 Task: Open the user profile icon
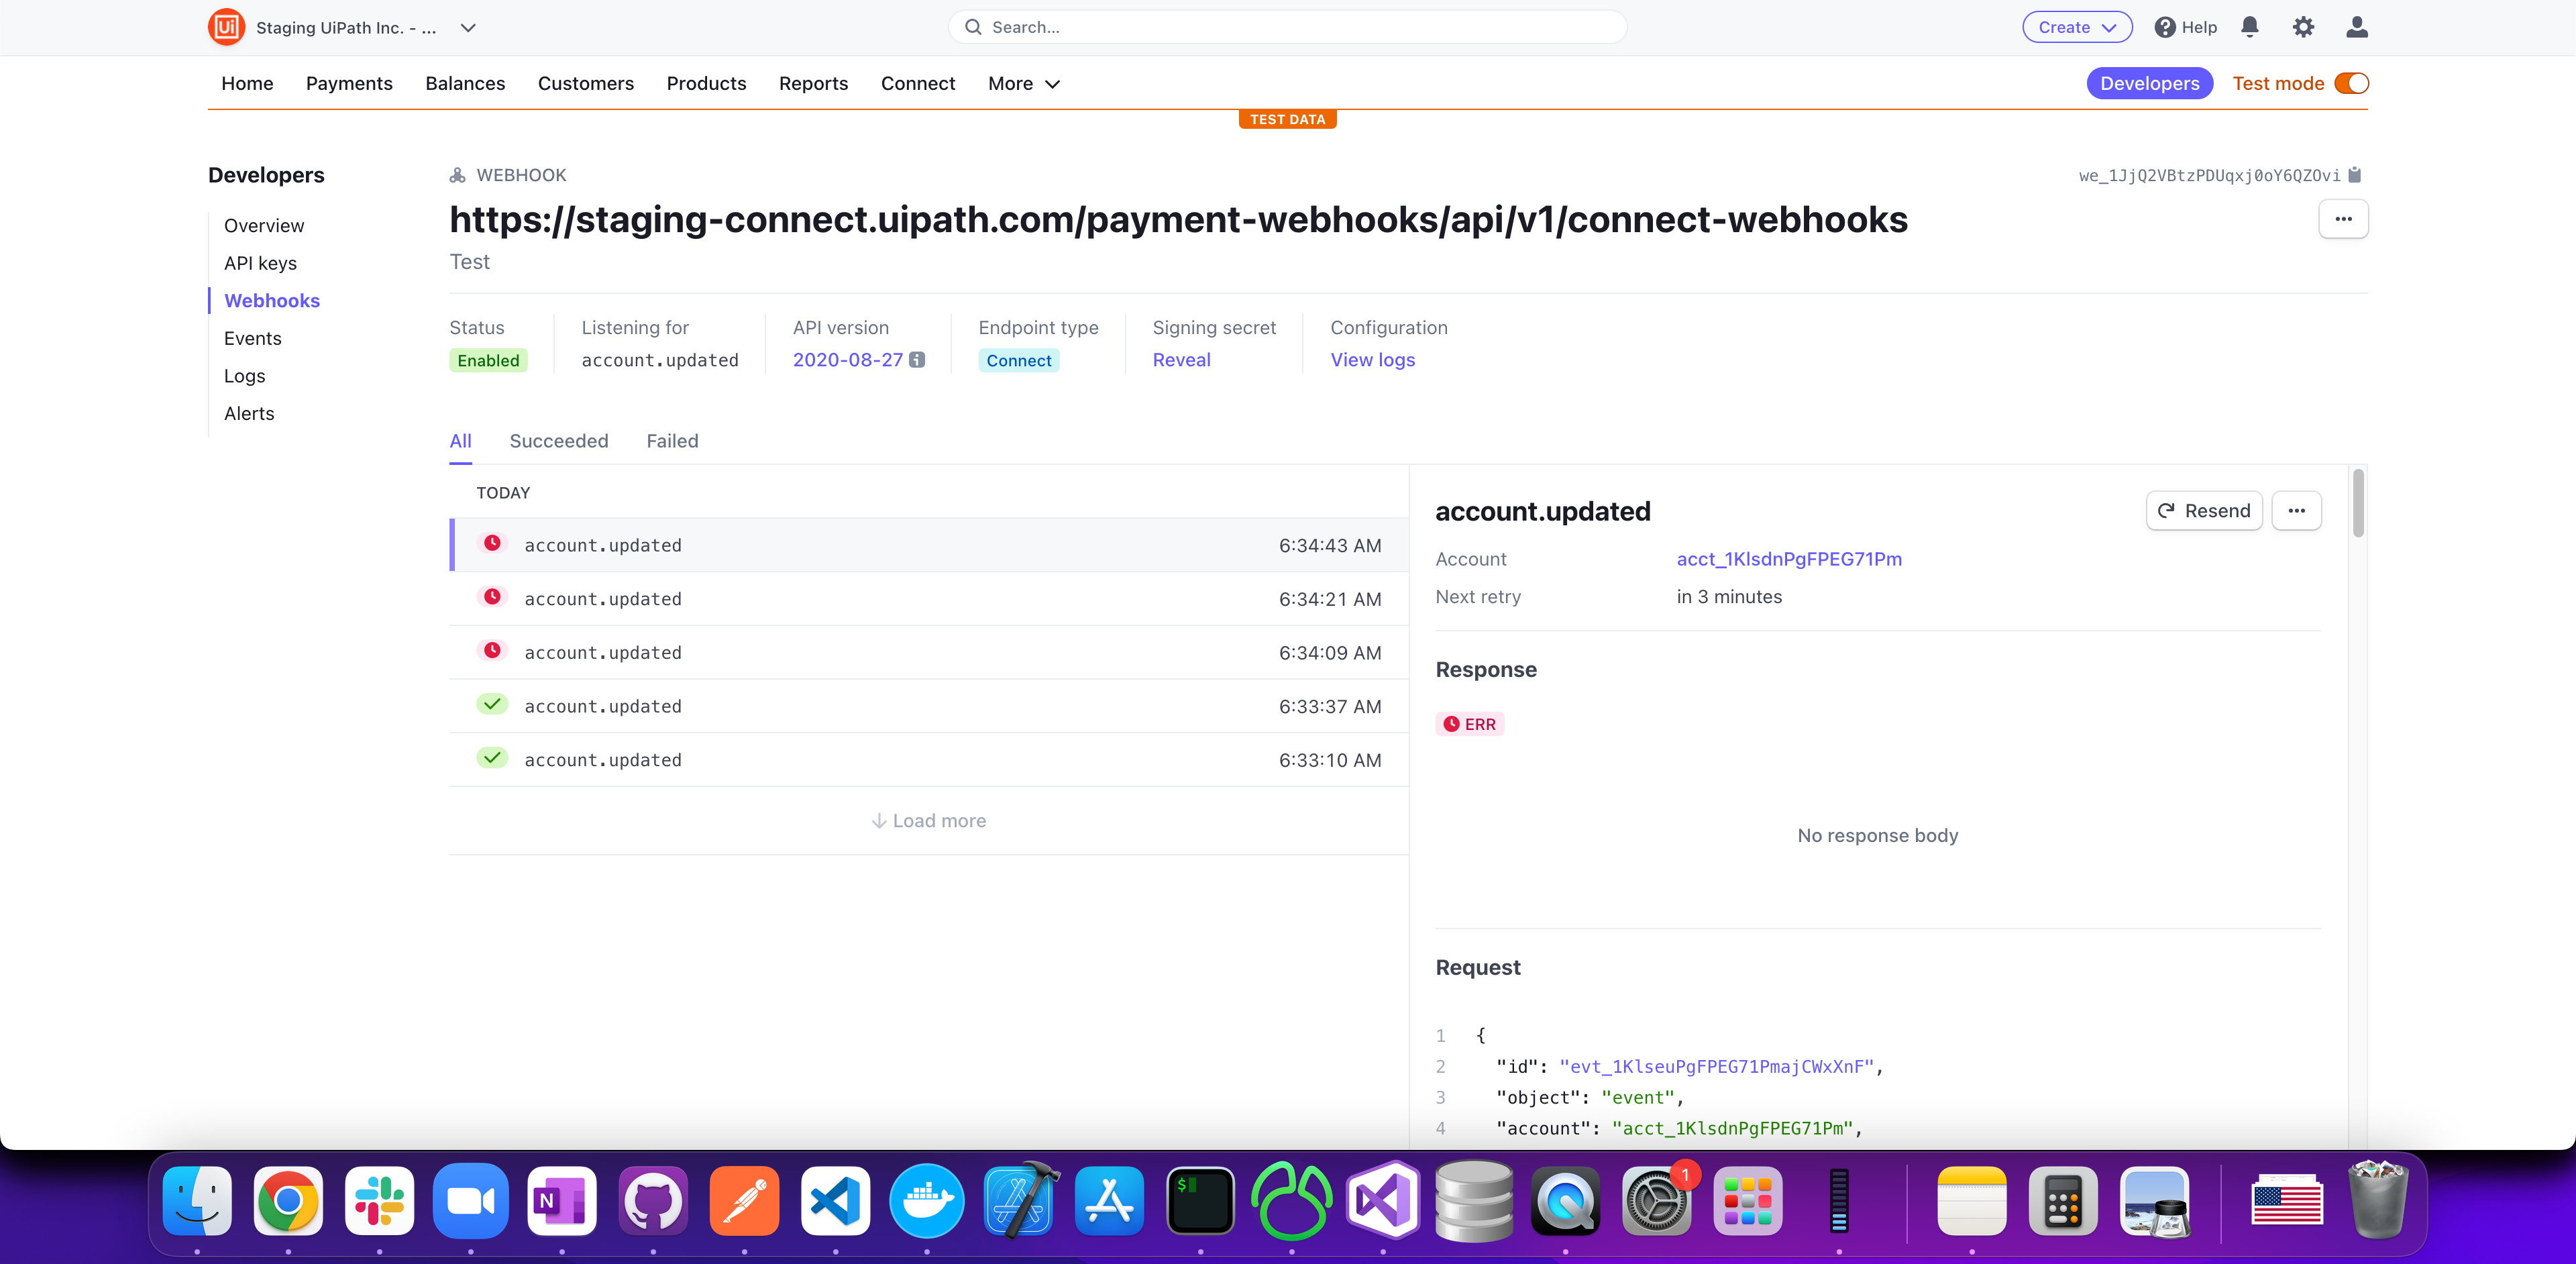[x=2357, y=27]
